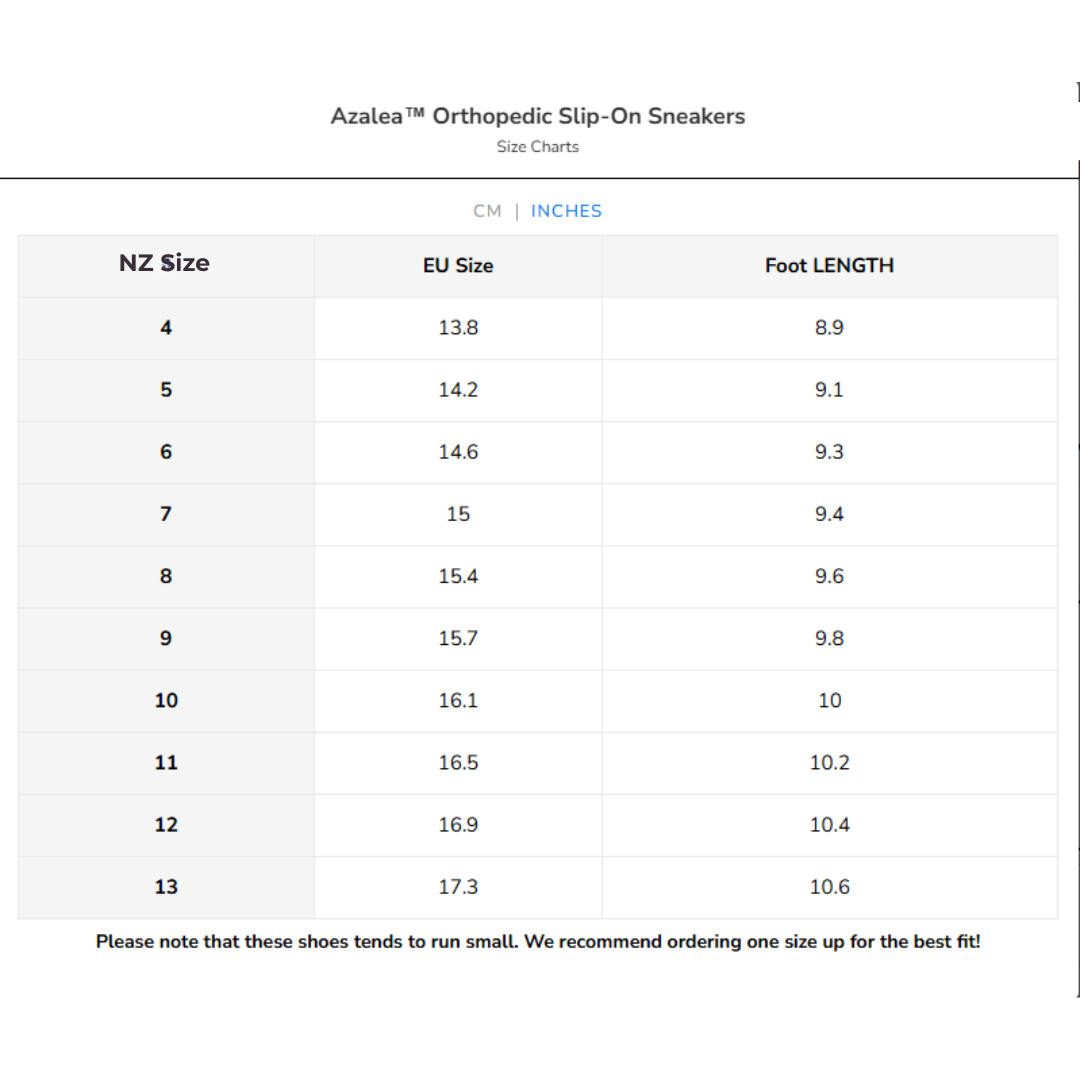The height and width of the screenshot is (1080, 1080).
Task: Click the Size Charts subtitle
Action: 538,147
